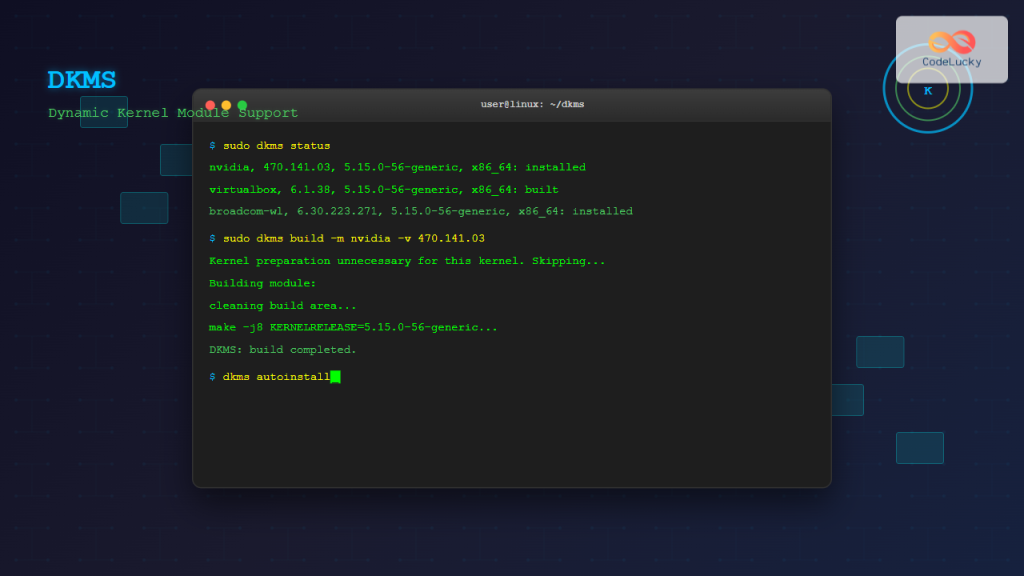Select the nvidia installed status line
This screenshot has height=576, width=1024.
tap(397, 167)
